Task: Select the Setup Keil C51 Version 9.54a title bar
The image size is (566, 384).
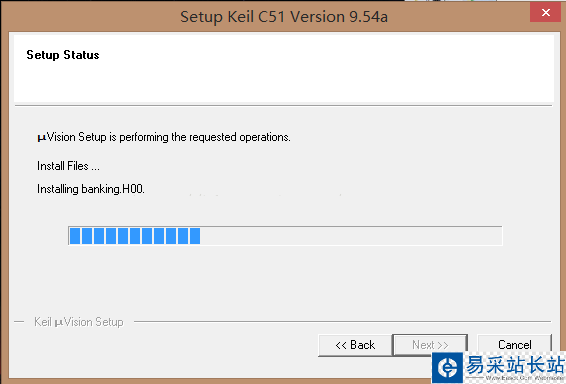Action: [284, 17]
